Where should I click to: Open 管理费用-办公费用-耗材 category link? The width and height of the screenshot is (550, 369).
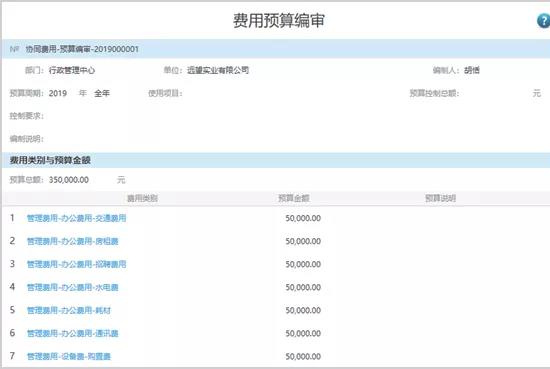[69, 310]
